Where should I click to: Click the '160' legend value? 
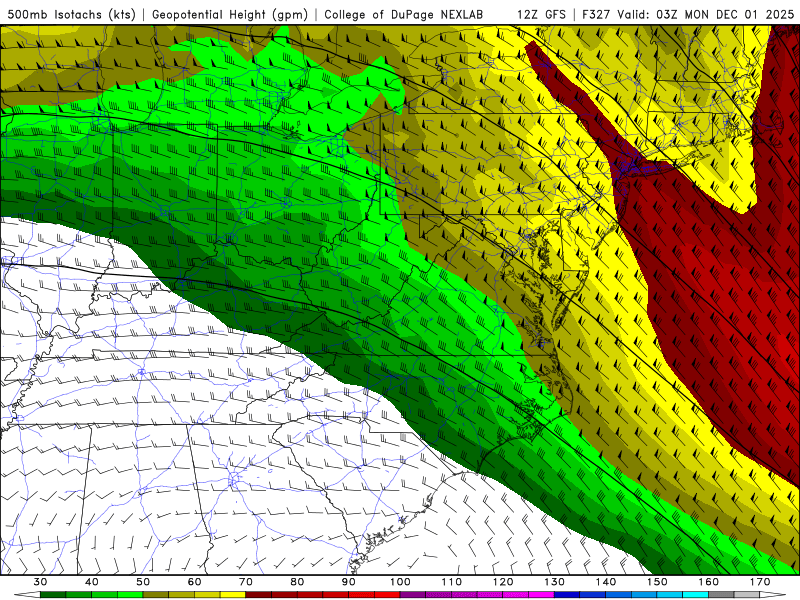709,582
